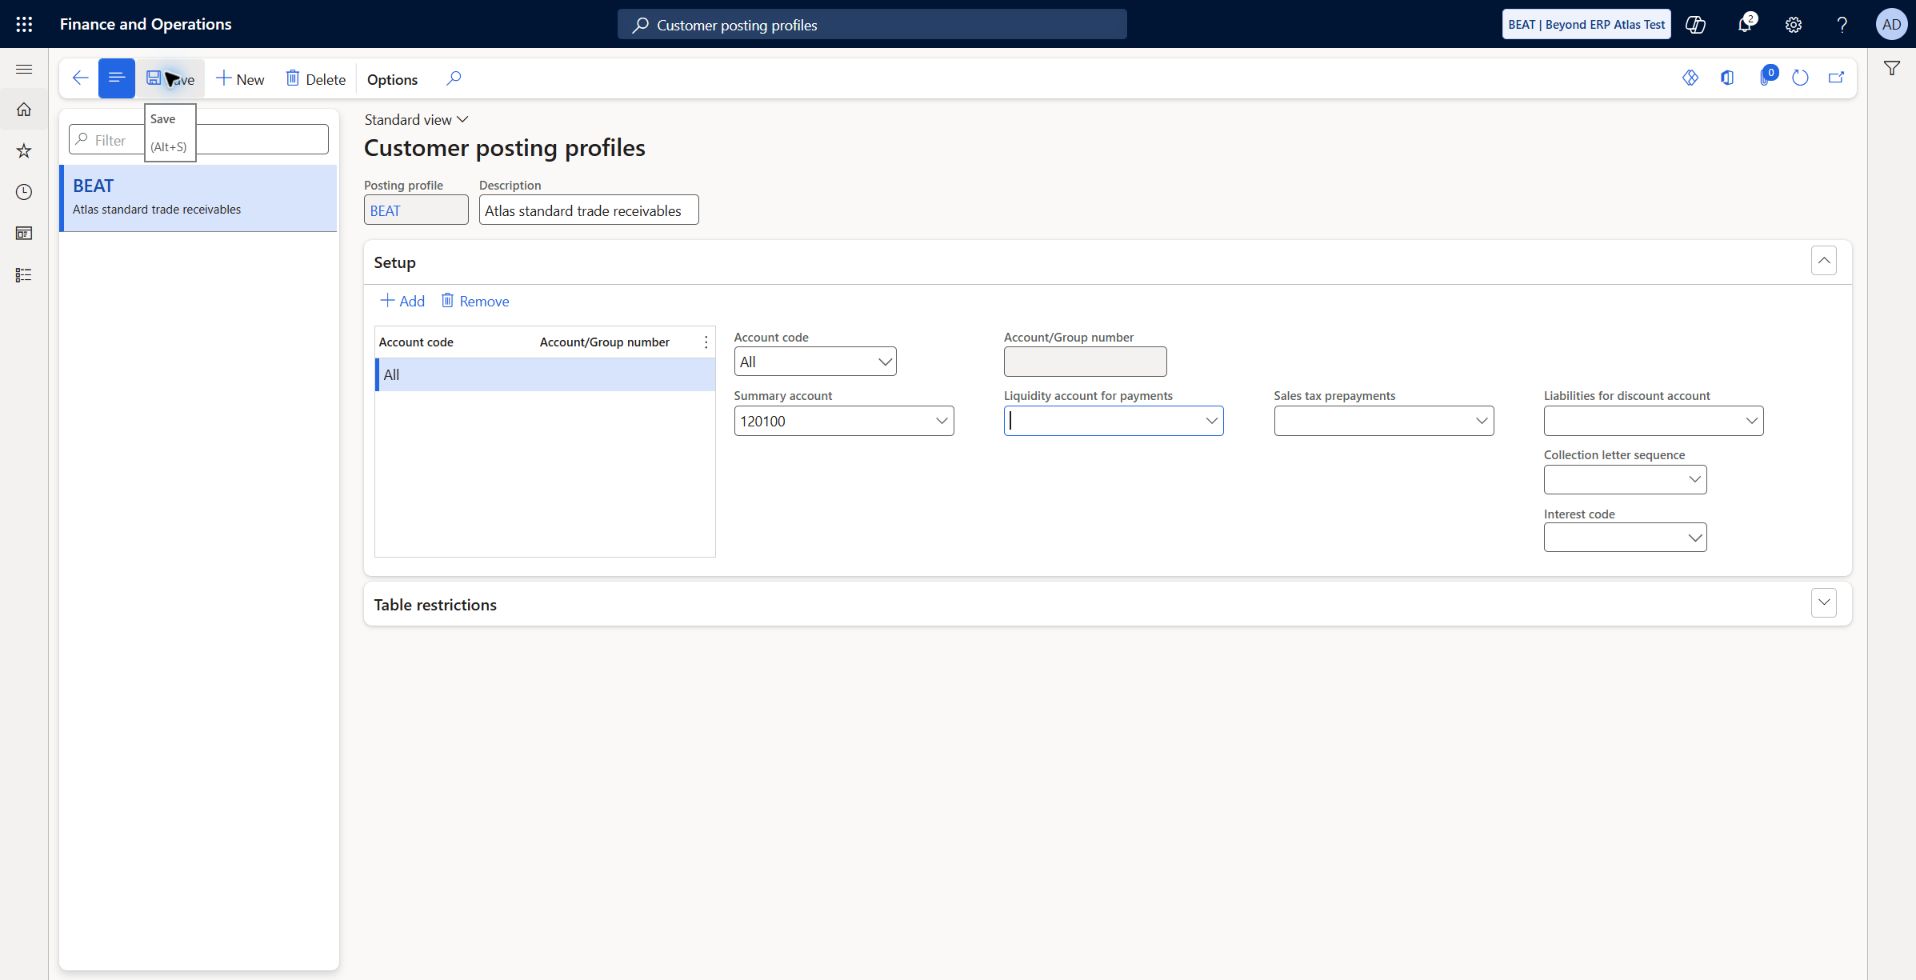The height and width of the screenshot is (980, 1916).
Task: Delete the current posting profile
Action: coord(316,79)
